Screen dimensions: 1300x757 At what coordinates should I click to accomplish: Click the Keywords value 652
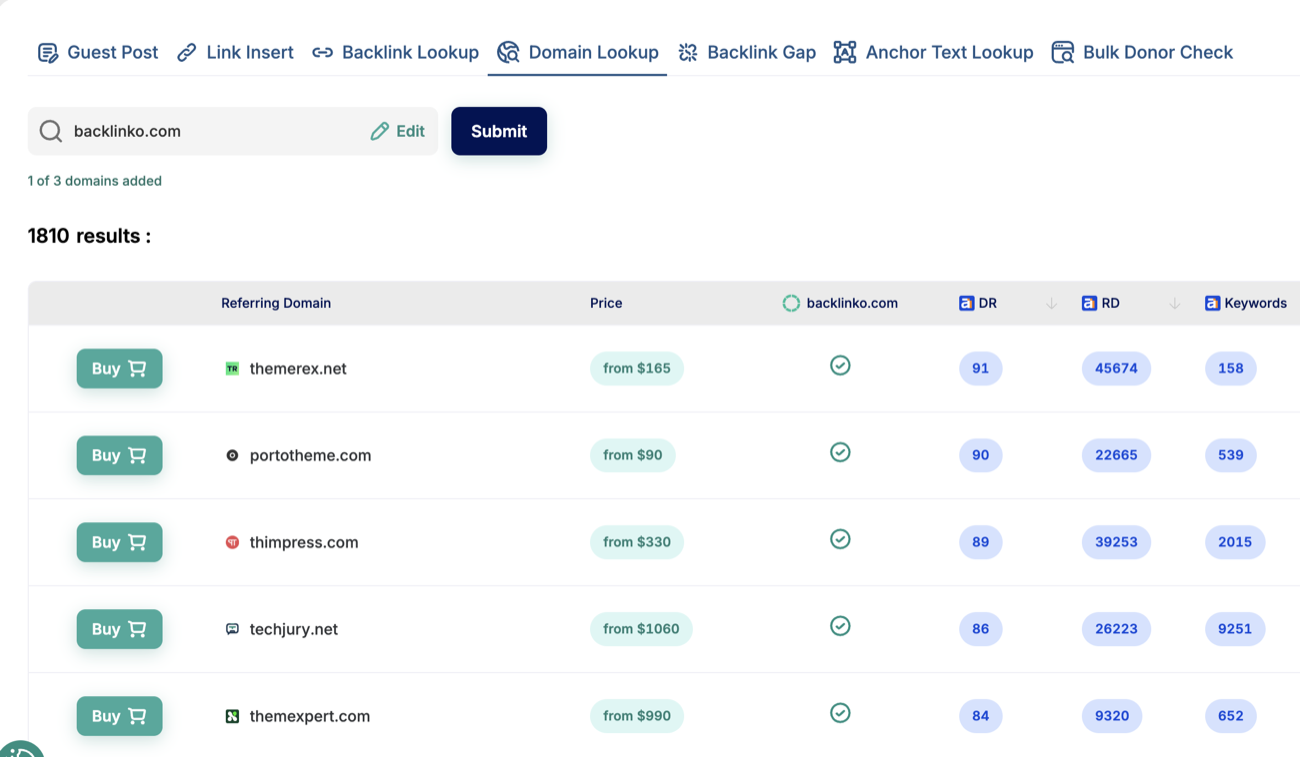coord(1231,716)
